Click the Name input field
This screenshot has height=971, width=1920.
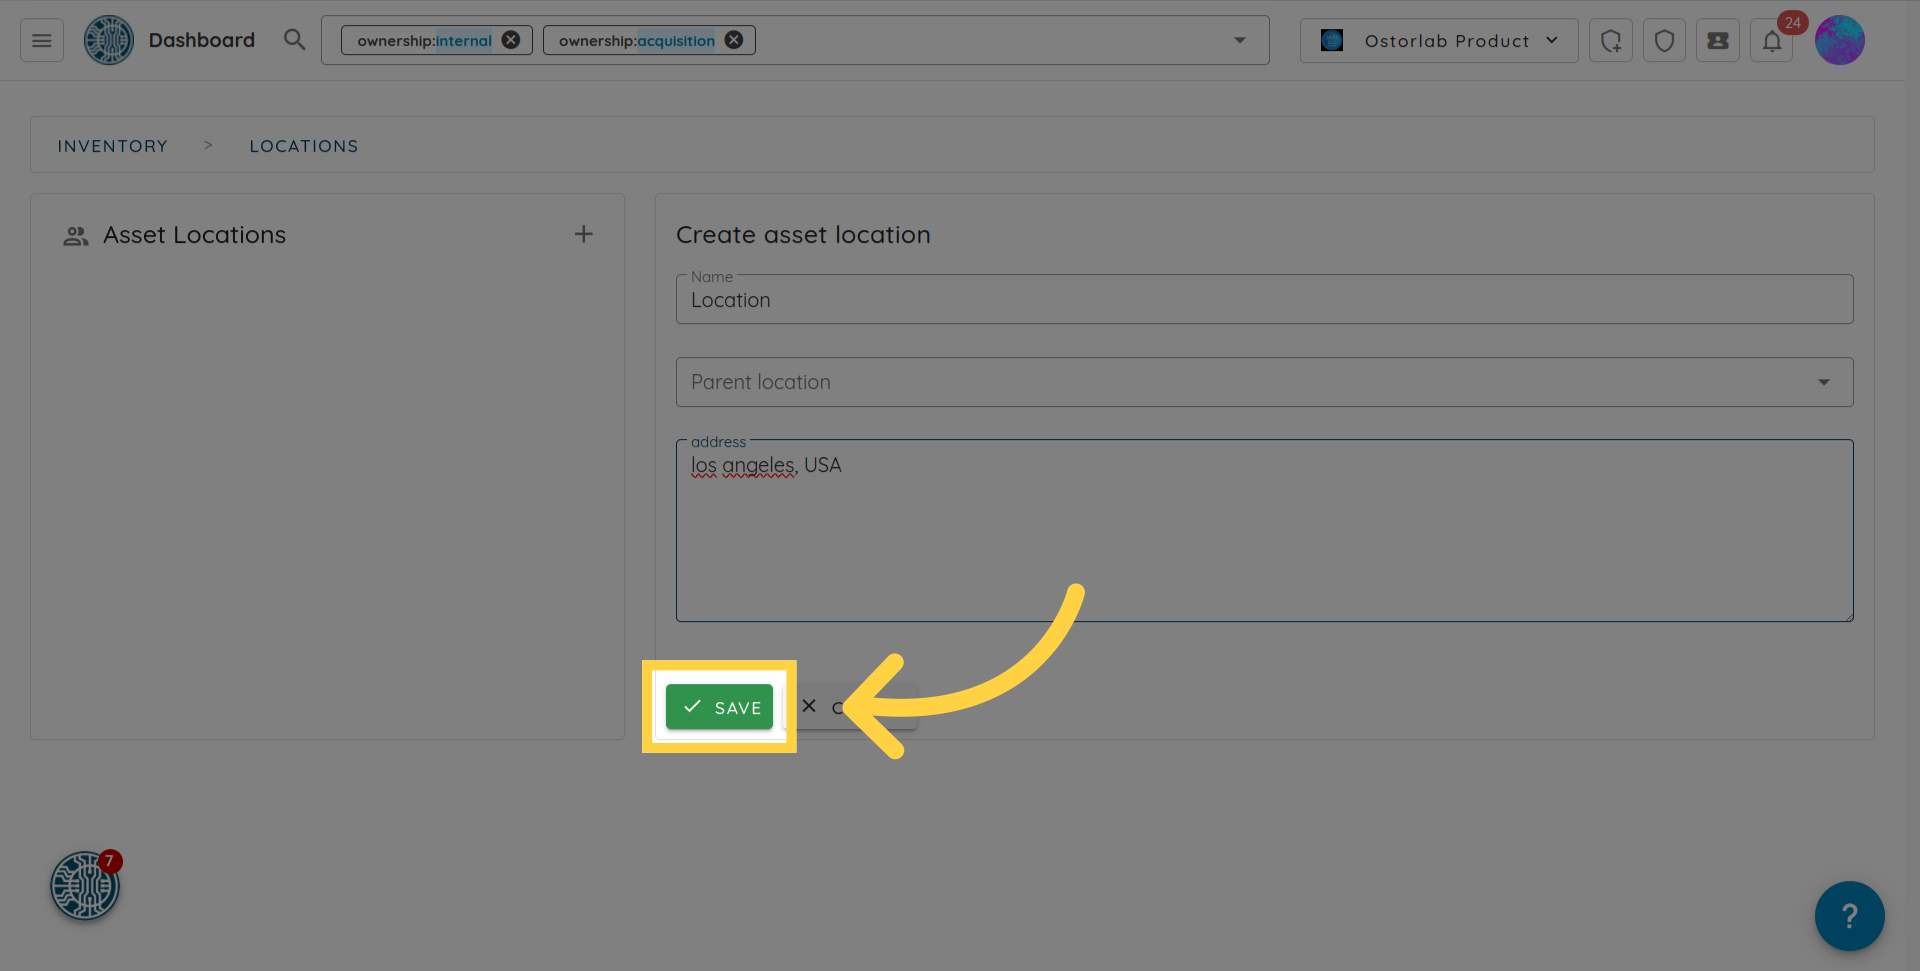(x=1264, y=300)
